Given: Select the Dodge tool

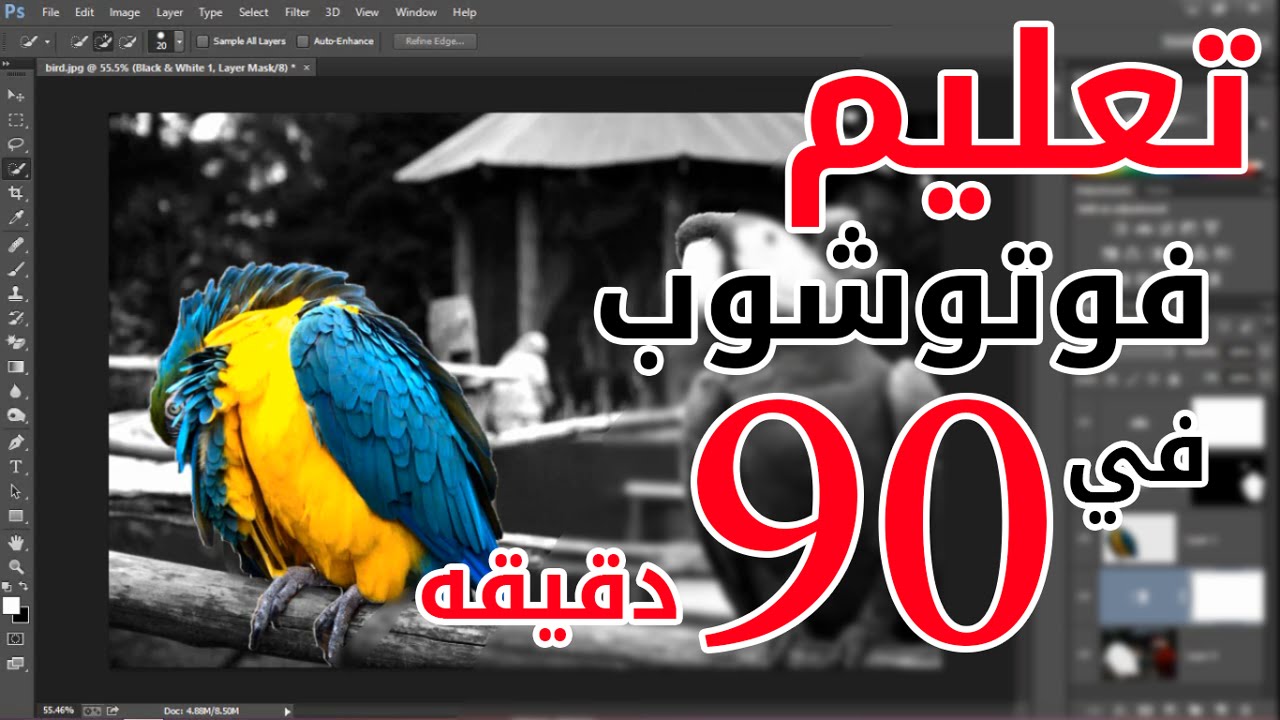Looking at the screenshot, I should pos(16,416).
